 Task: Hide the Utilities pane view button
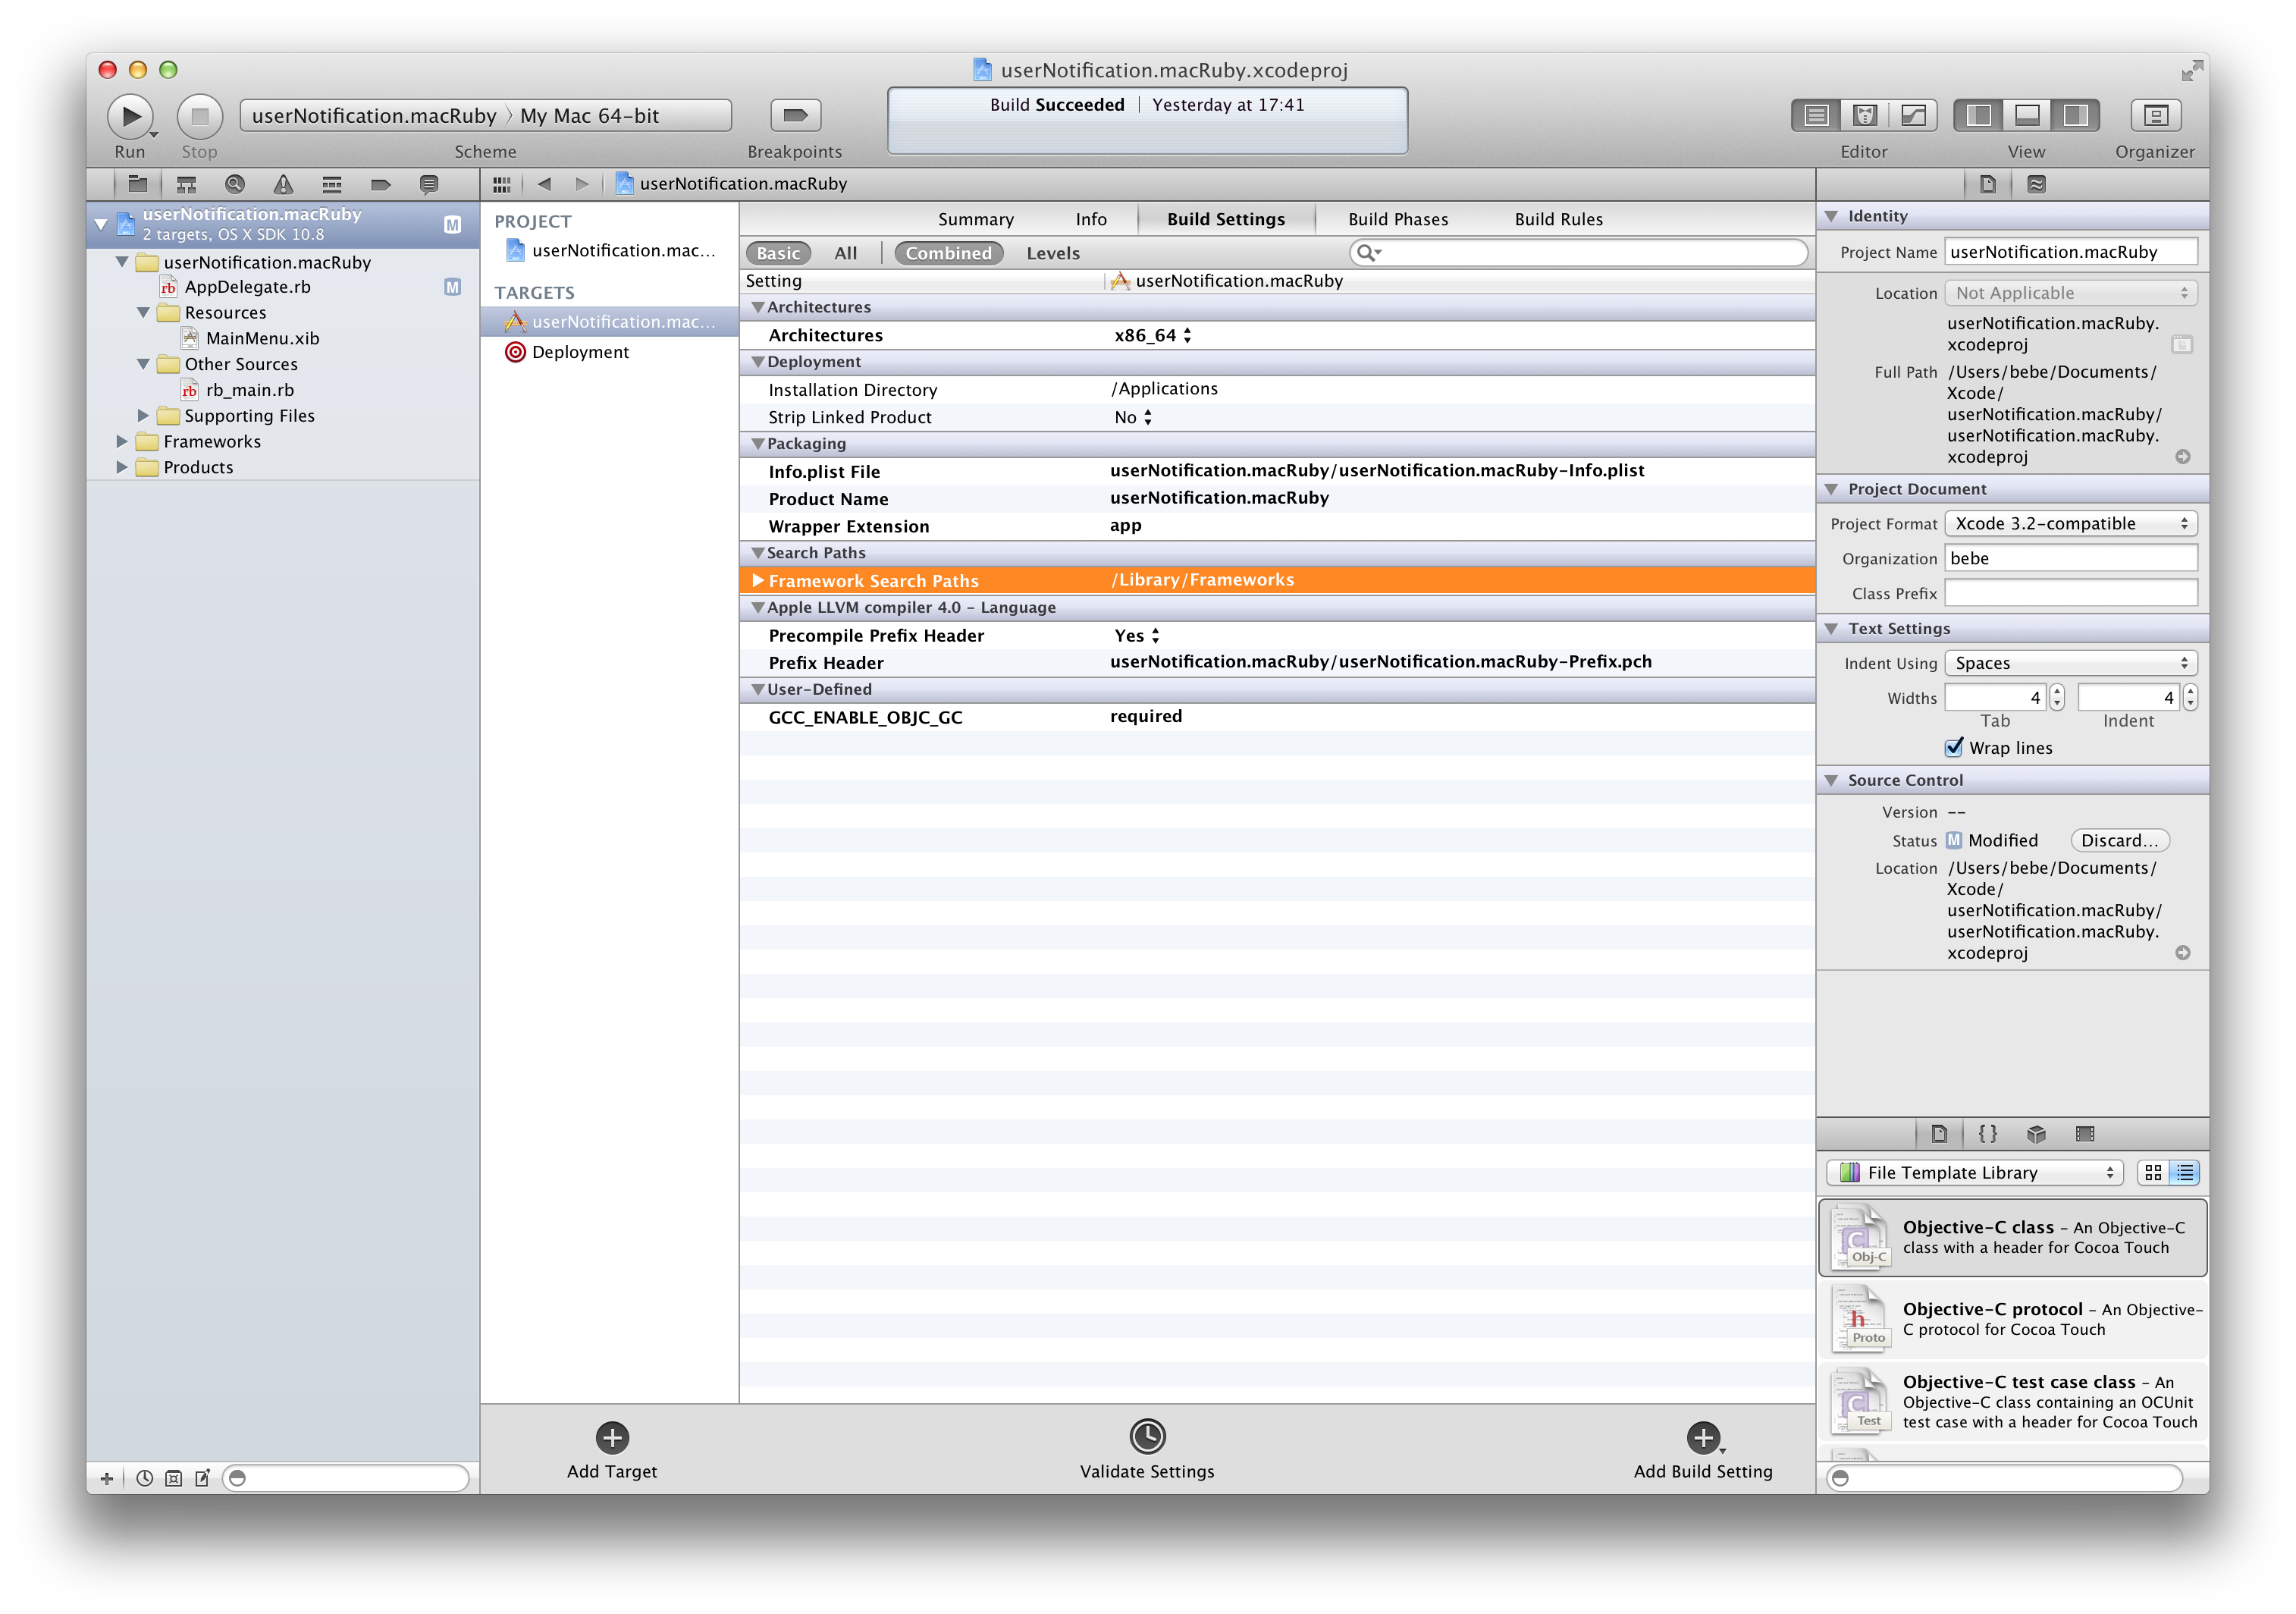coord(2075,116)
